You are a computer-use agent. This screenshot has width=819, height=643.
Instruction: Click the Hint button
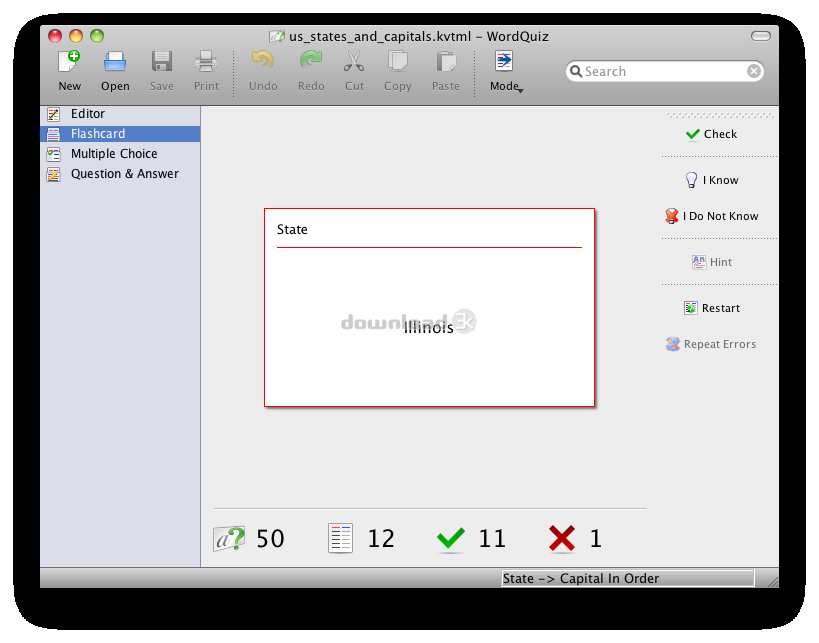[711, 262]
